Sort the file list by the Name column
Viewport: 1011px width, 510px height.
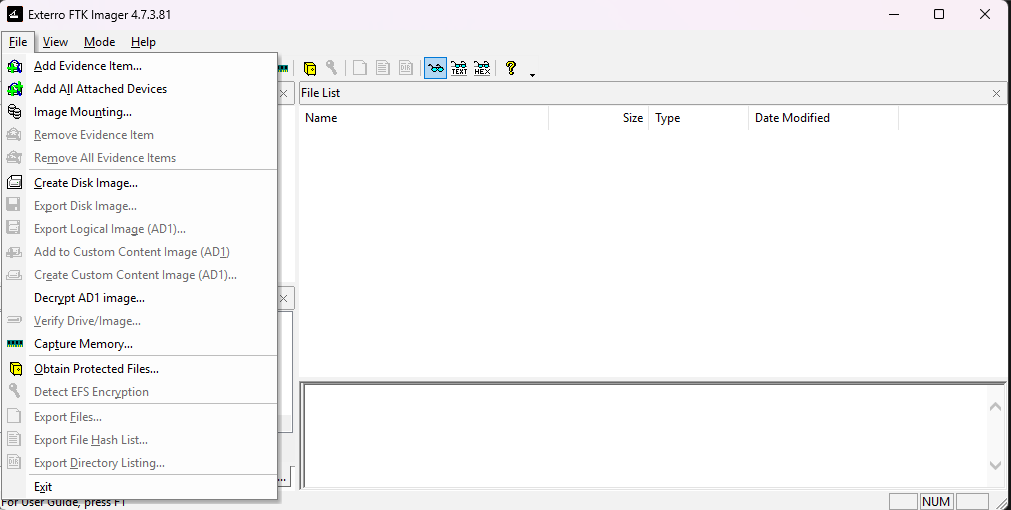pyautogui.click(x=424, y=118)
